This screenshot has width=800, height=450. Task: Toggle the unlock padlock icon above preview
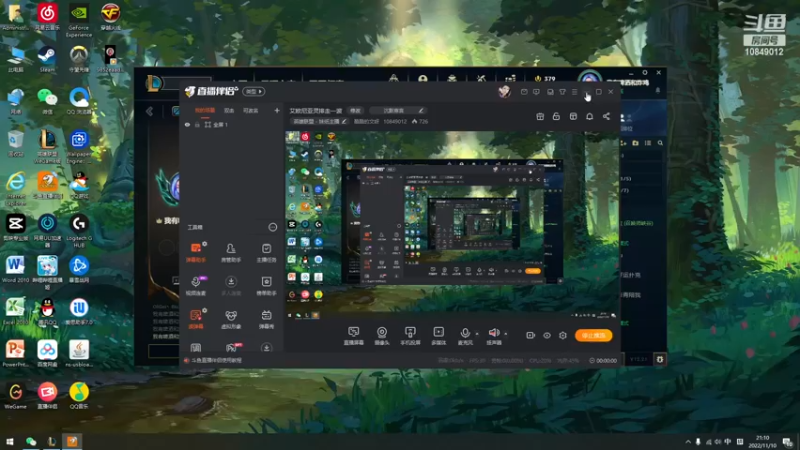point(556,116)
